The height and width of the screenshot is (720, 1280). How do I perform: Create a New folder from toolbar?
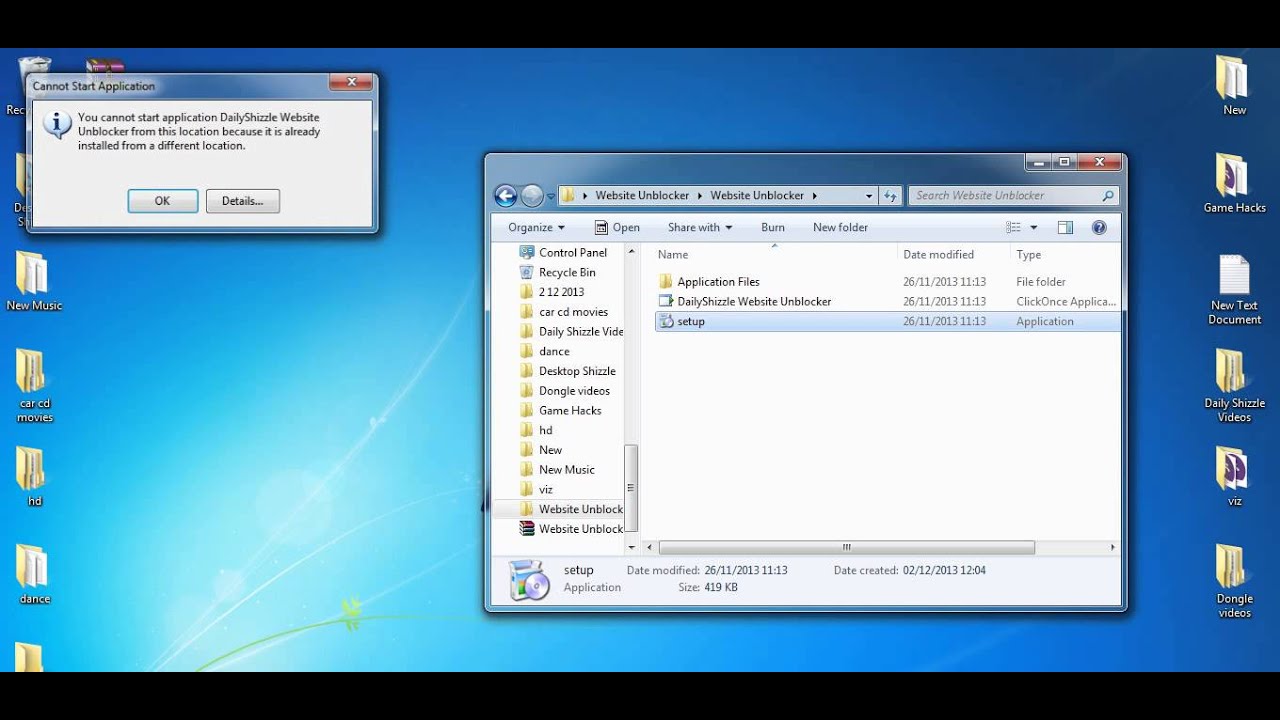[840, 227]
